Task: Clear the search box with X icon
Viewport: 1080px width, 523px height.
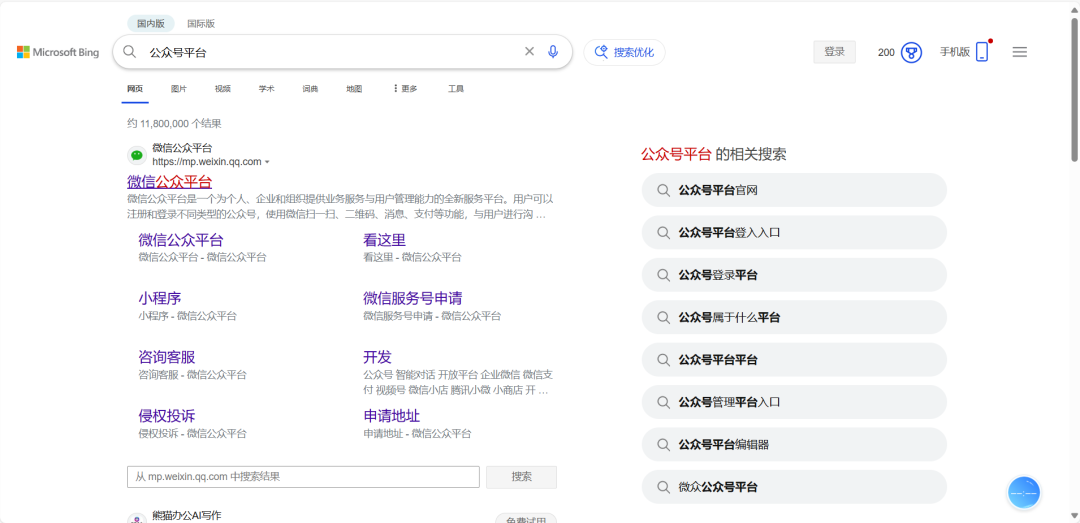Action: point(530,51)
